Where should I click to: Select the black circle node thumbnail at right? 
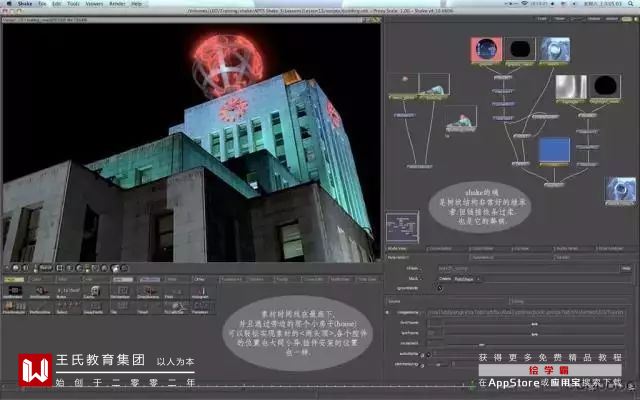(605, 87)
